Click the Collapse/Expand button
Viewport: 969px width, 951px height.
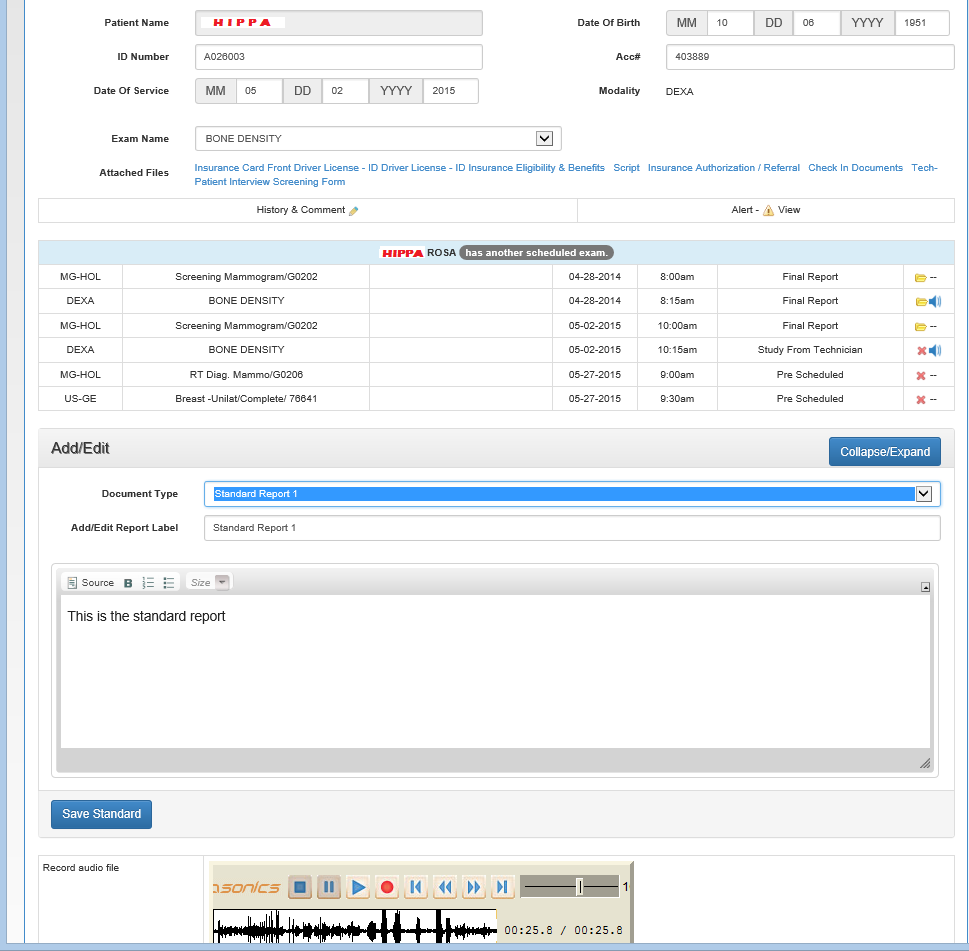coord(884,452)
